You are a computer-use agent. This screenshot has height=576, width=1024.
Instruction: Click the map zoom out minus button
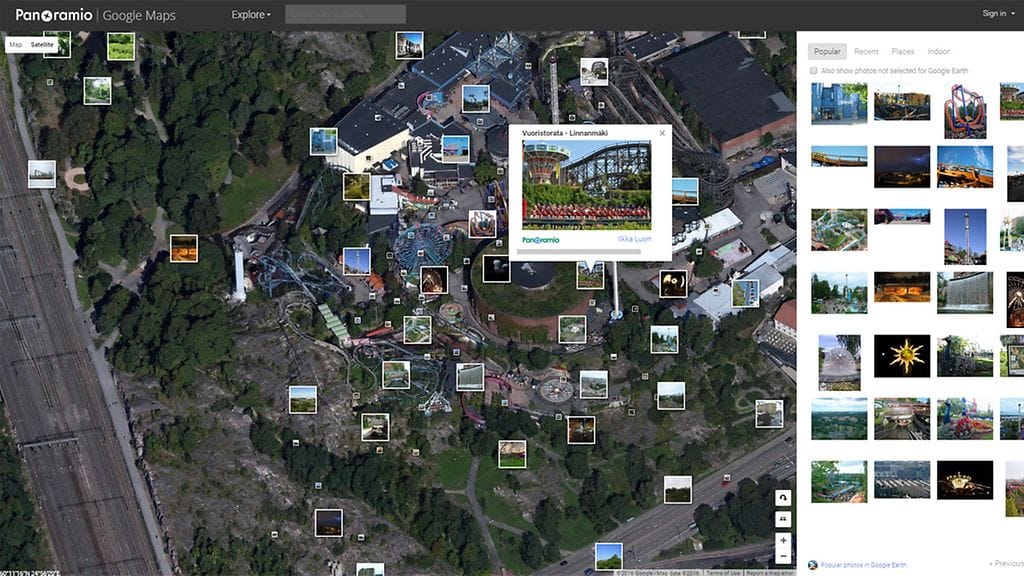[x=783, y=555]
